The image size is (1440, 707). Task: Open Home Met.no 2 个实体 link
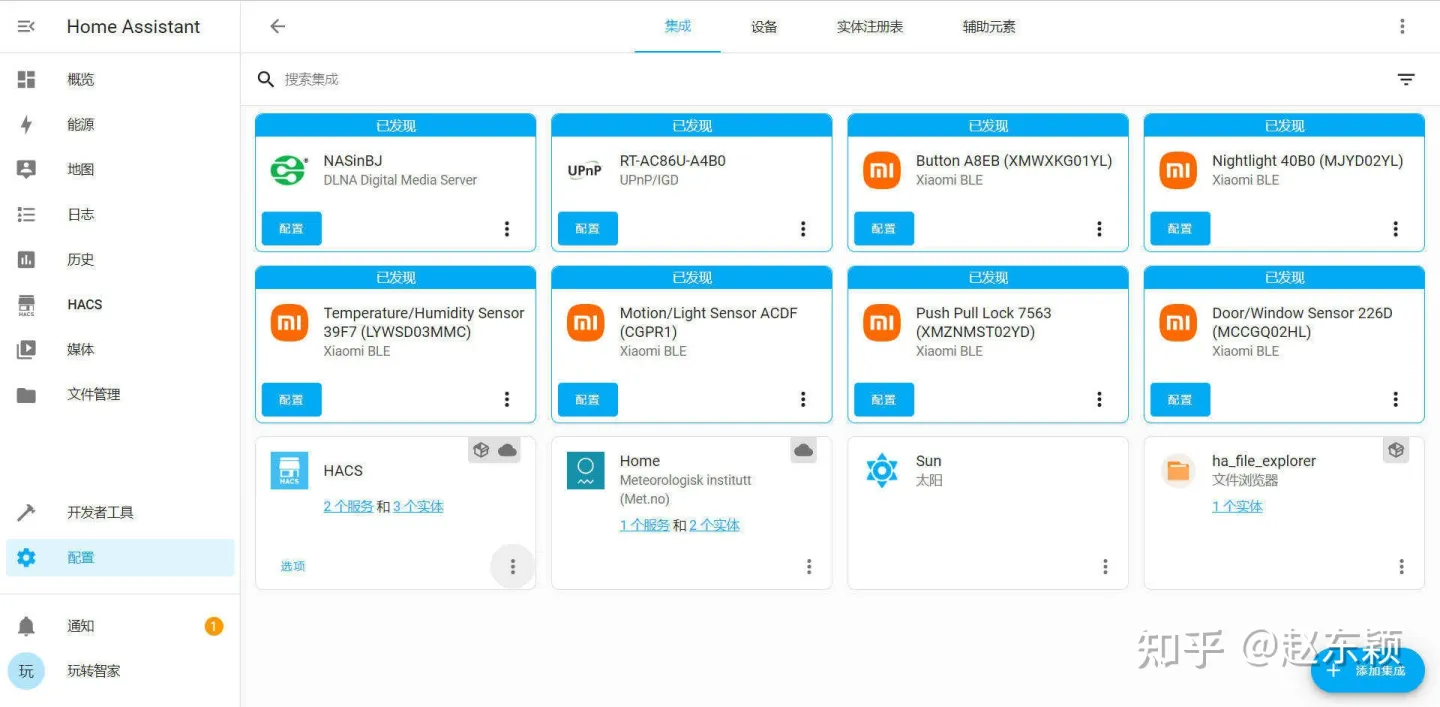click(715, 525)
